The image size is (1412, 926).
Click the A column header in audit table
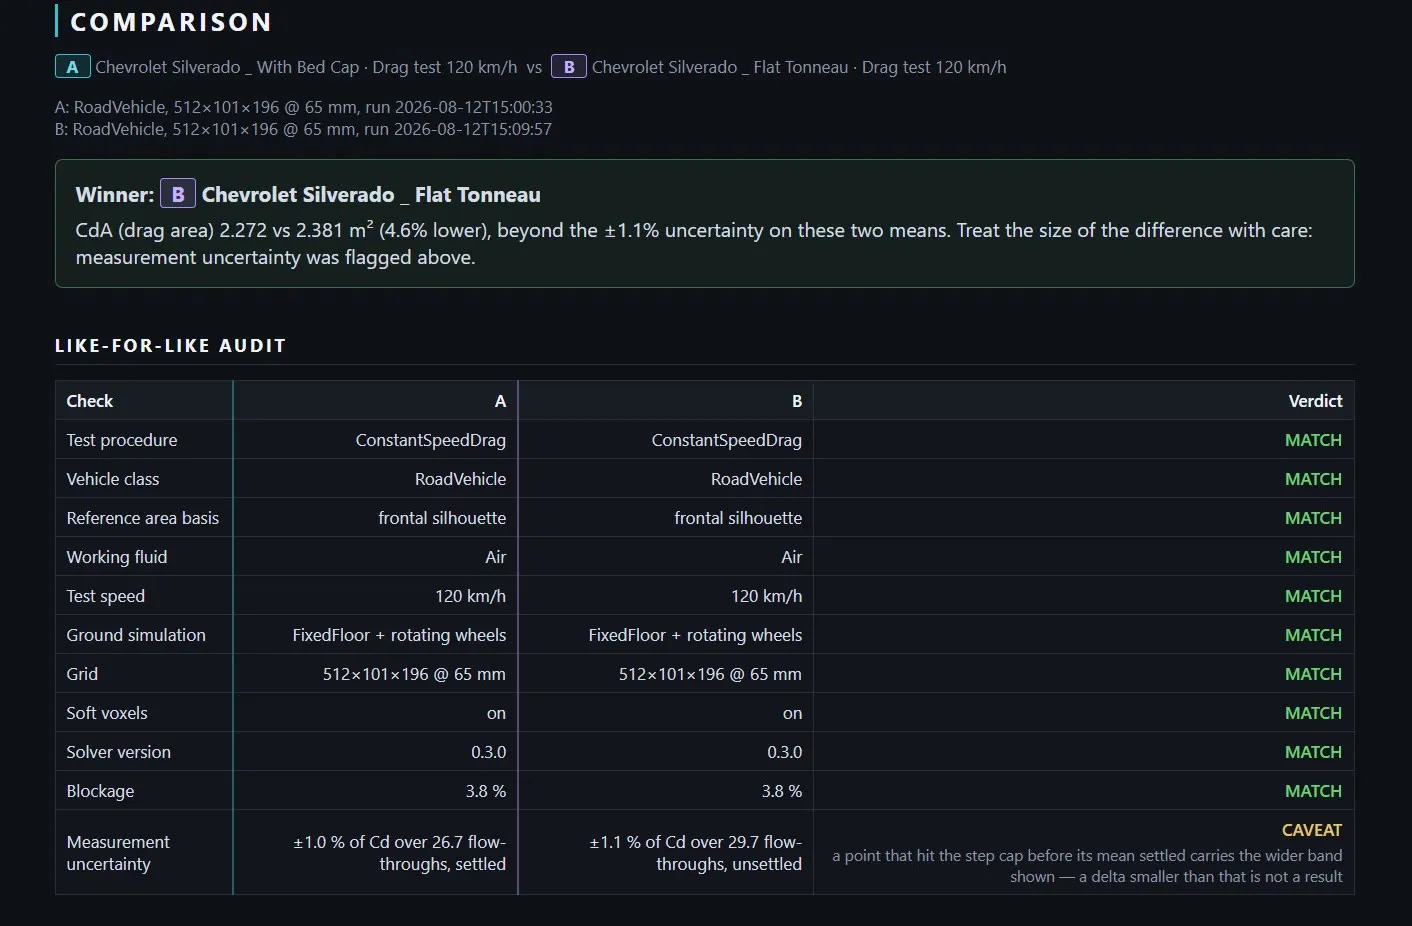500,401
